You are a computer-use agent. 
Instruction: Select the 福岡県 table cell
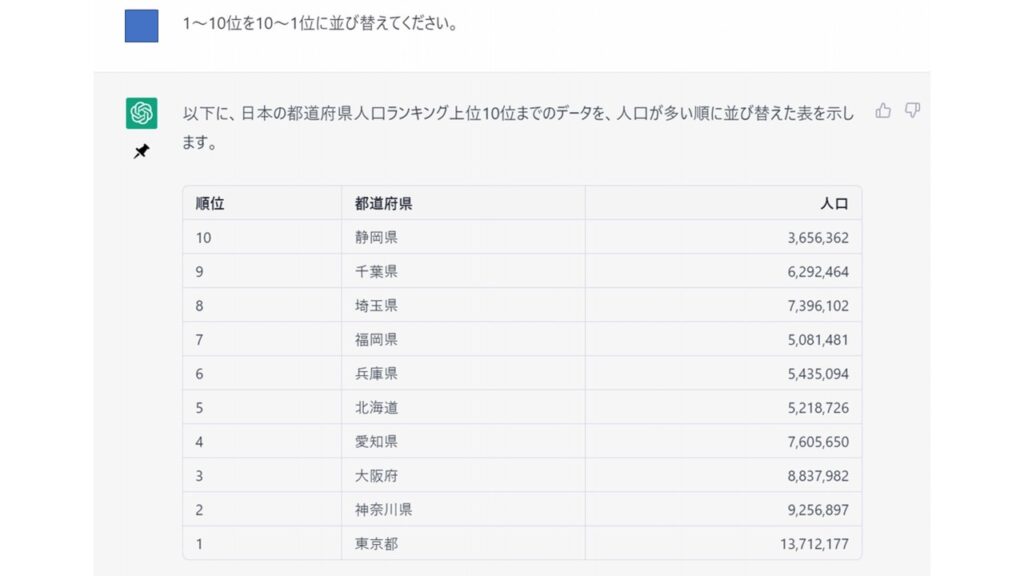(x=377, y=340)
